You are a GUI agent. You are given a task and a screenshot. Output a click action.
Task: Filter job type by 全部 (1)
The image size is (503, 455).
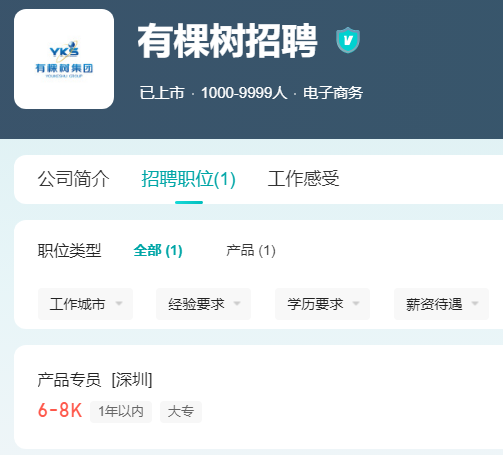158,251
